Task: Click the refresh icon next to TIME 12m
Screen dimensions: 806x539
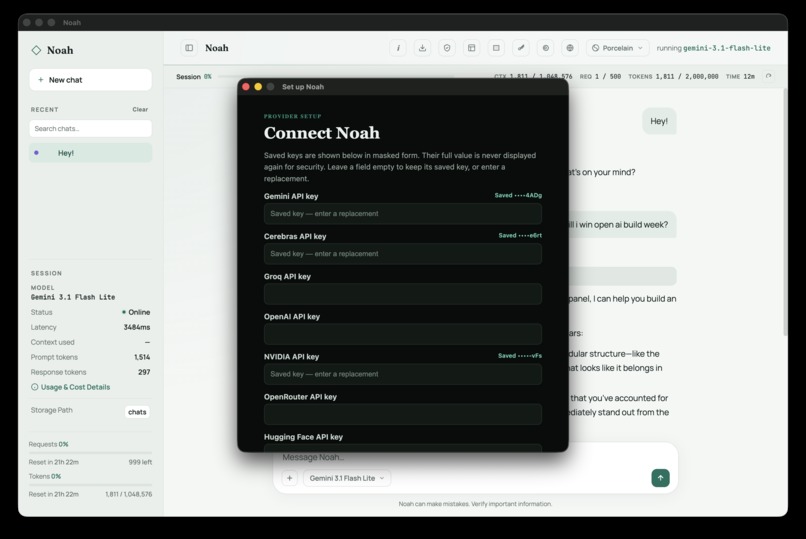Action: (x=768, y=76)
